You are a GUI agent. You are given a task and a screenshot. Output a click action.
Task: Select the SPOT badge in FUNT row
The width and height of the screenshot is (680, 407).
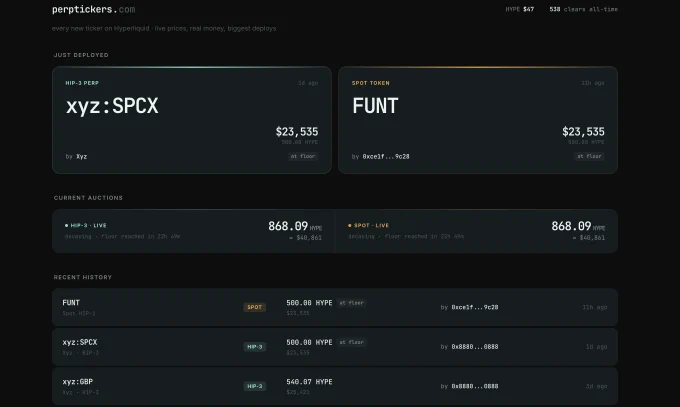255,307
